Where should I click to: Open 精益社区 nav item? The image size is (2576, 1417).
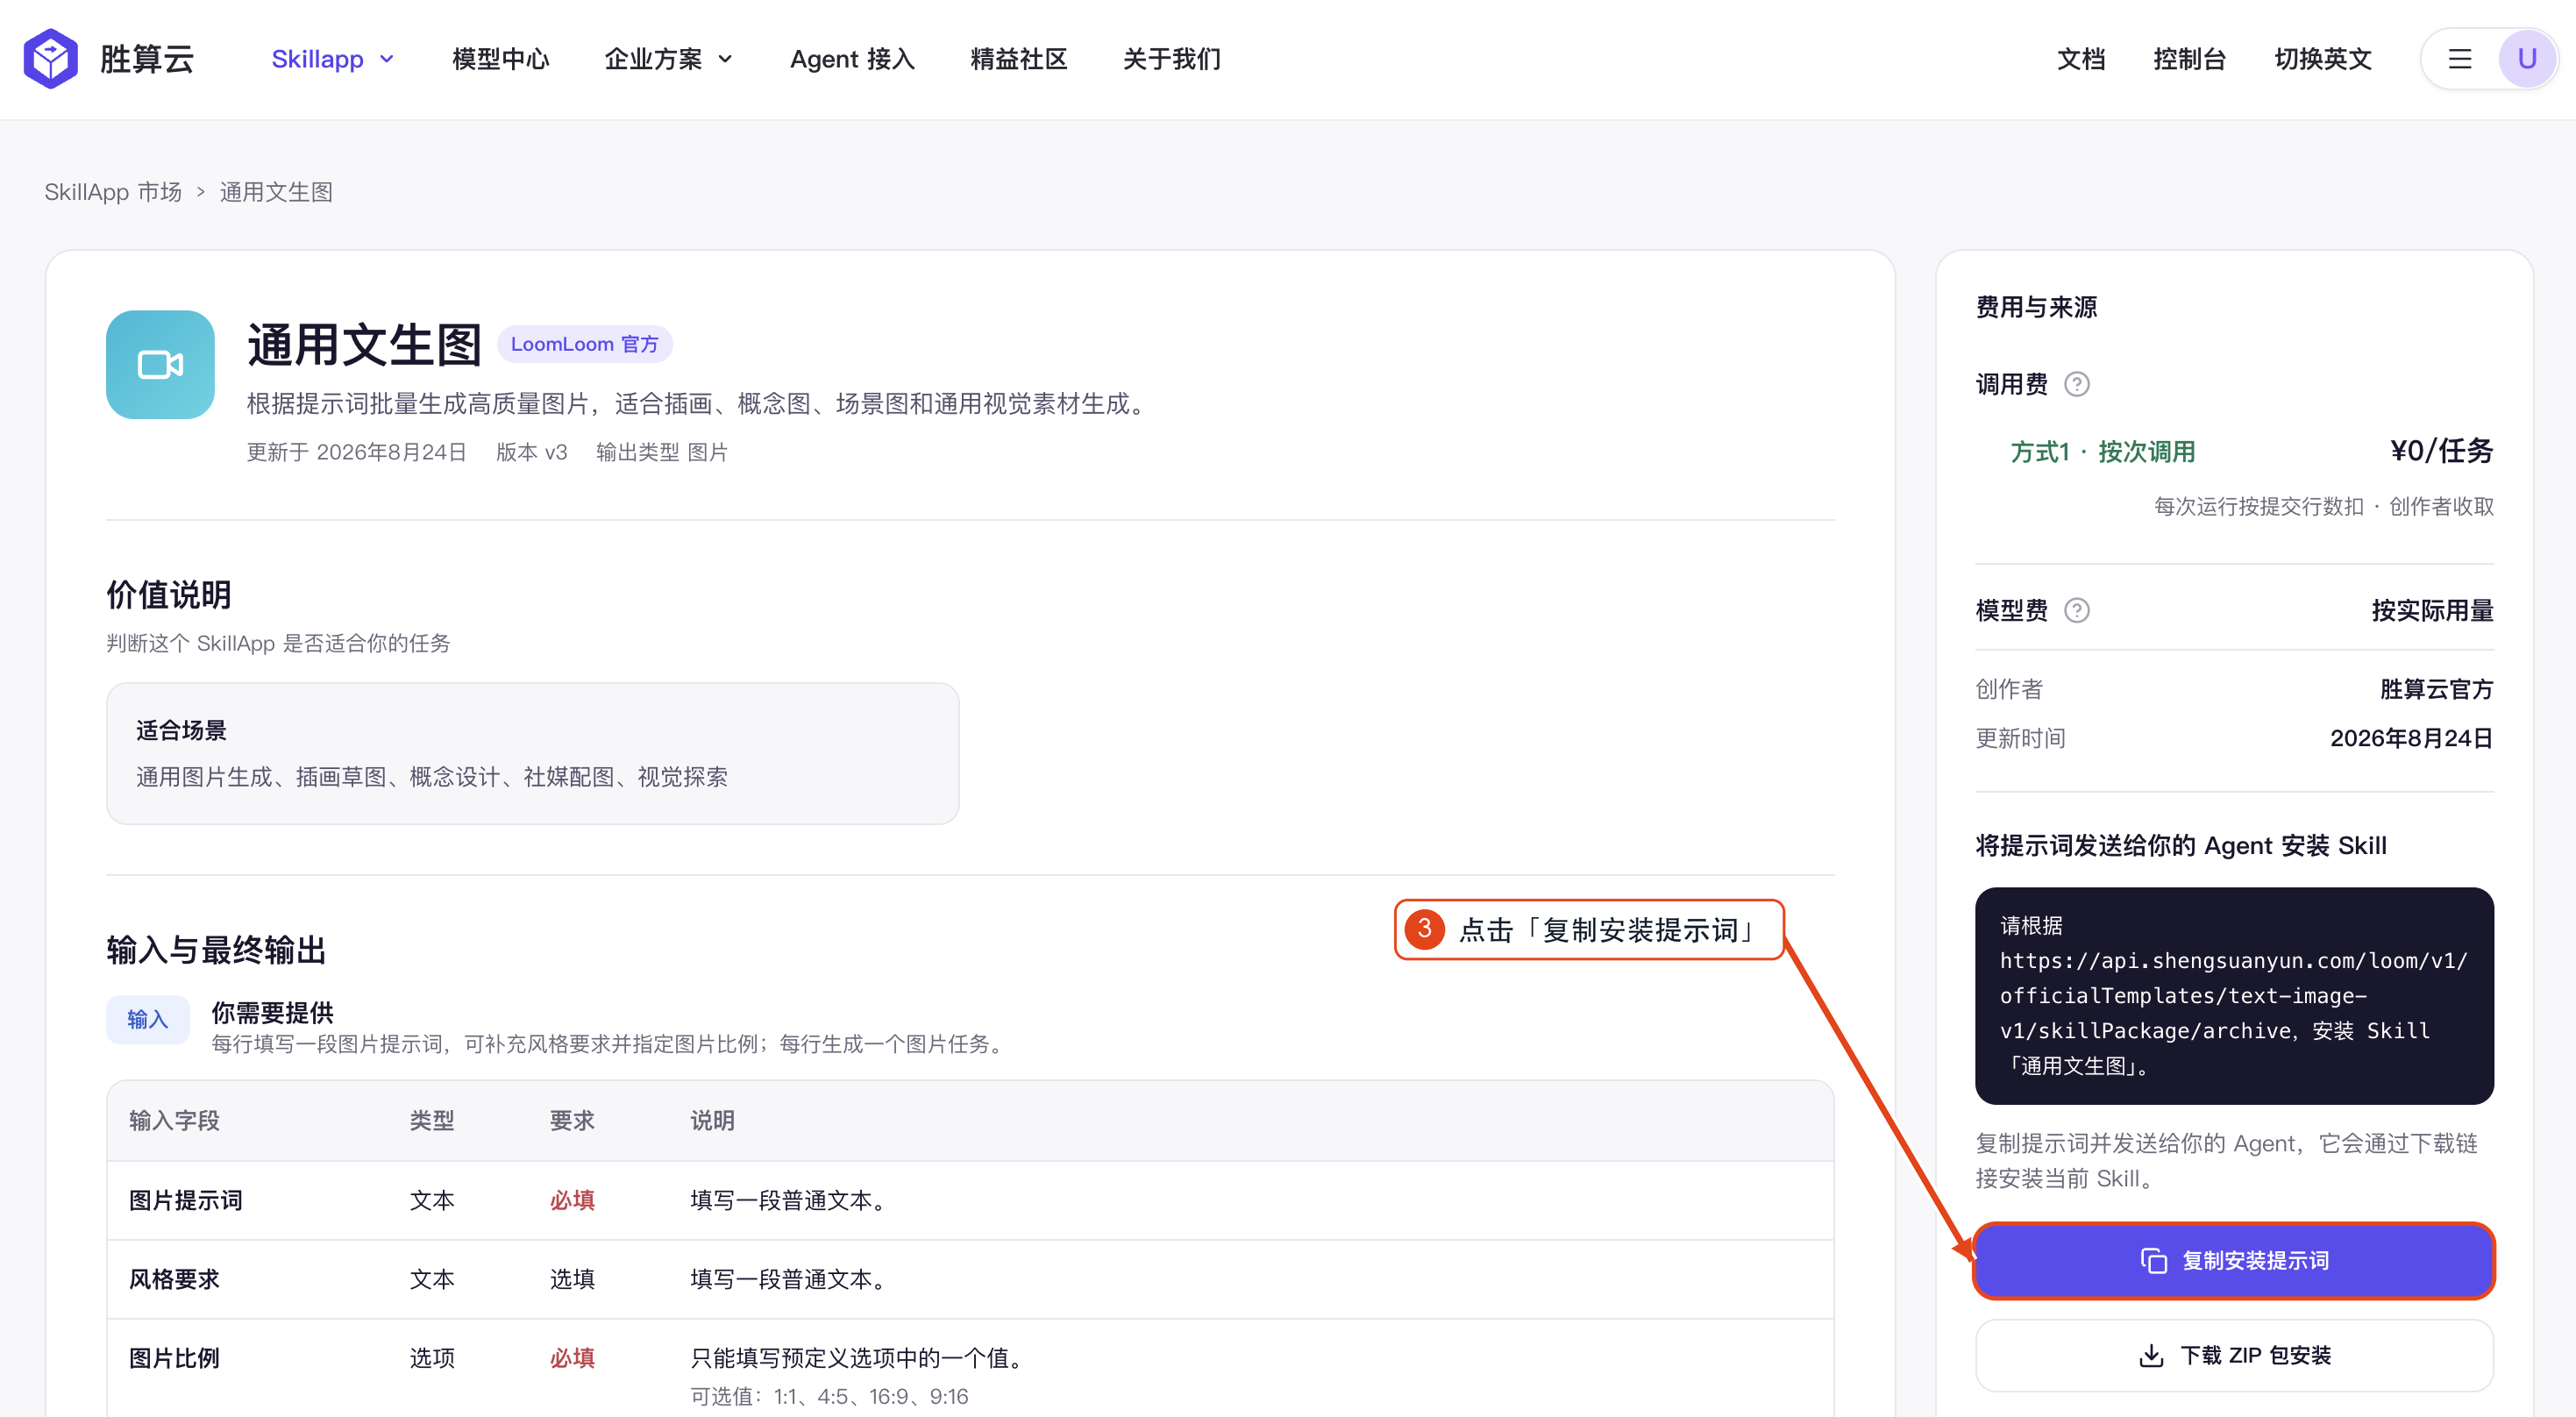pyautogui.click(x=1018, y=59)
